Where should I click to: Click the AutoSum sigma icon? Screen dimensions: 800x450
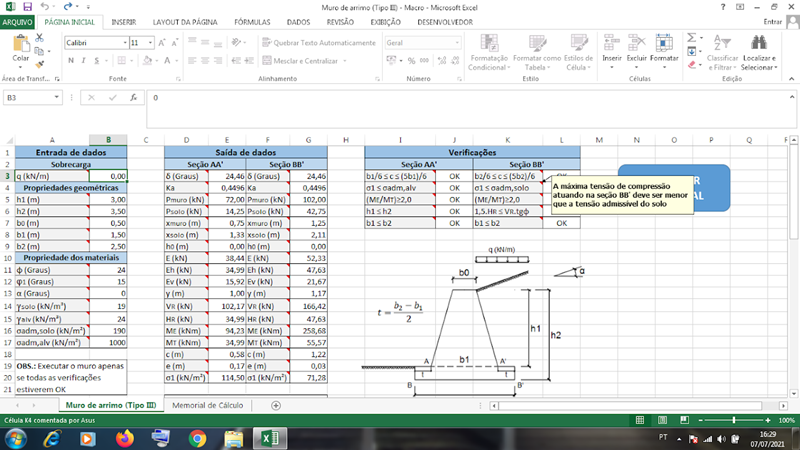click(691, 38)
